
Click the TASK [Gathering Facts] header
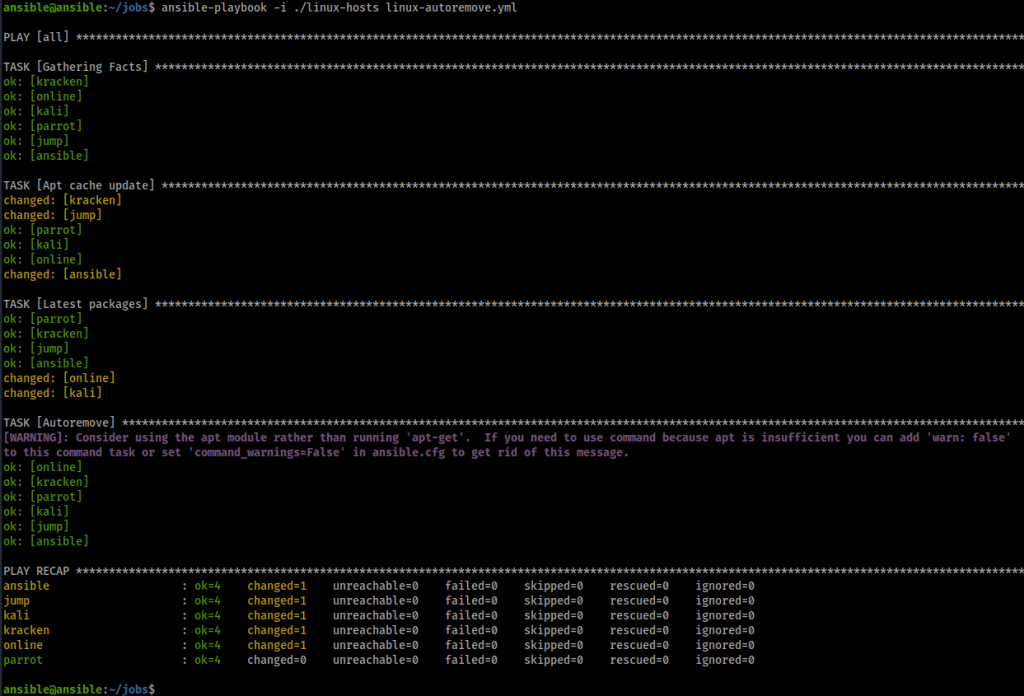click(76, 67)
